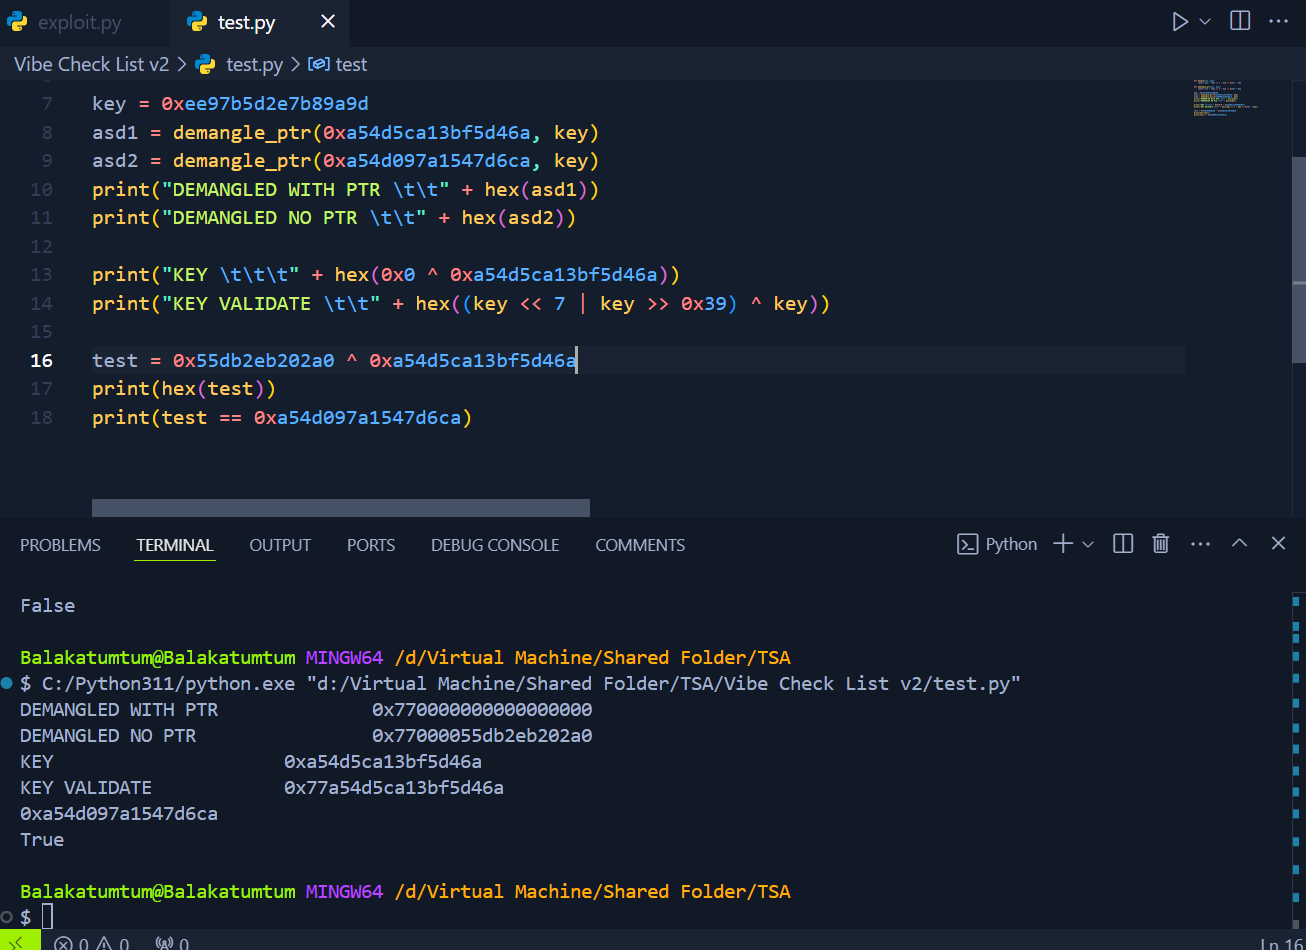Open the run options dropdown arrow
The image size is (1306, 950).
pos(1205,21)
